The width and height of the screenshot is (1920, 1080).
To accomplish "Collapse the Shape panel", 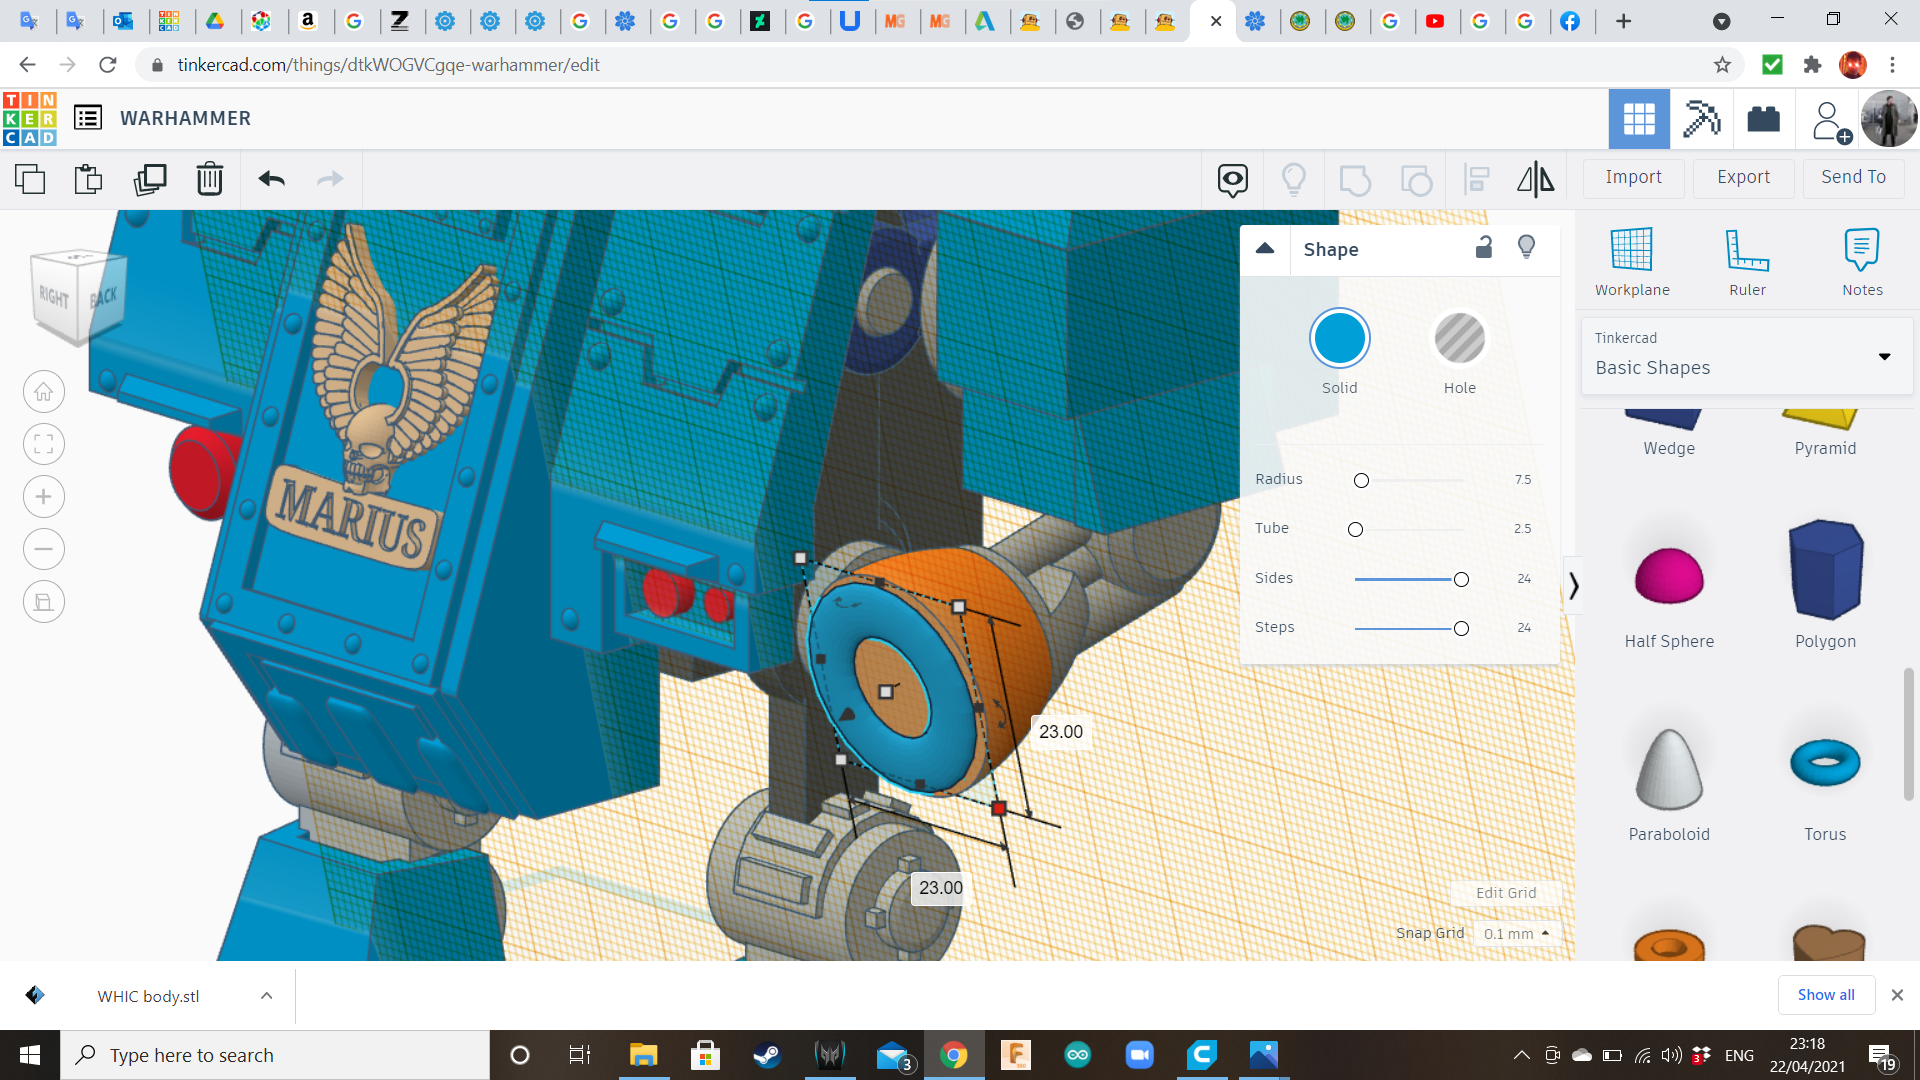I will [x=1265, y=249].
